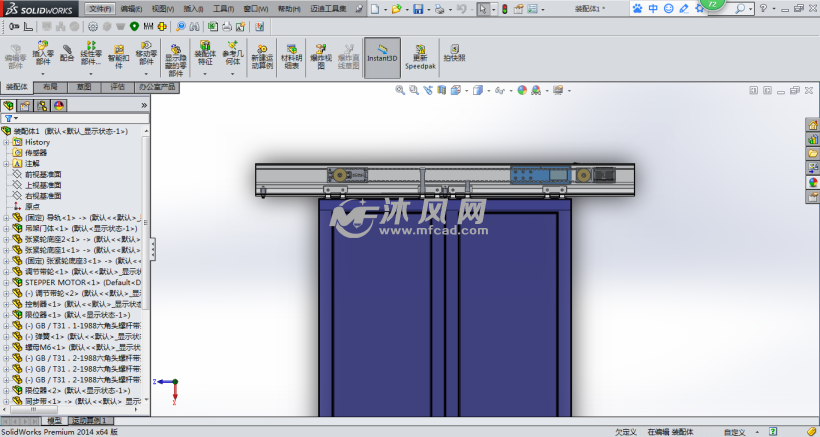
Task: Click the blue door panel in viewport
Action: (x=445, y=308)
